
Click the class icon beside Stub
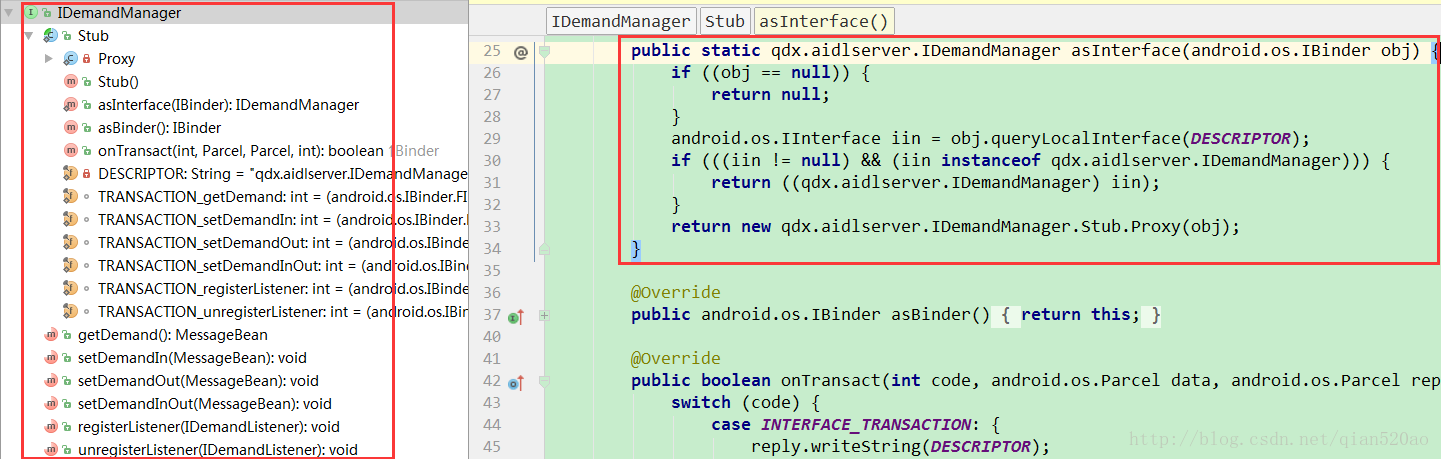click(x=50, y=36)
